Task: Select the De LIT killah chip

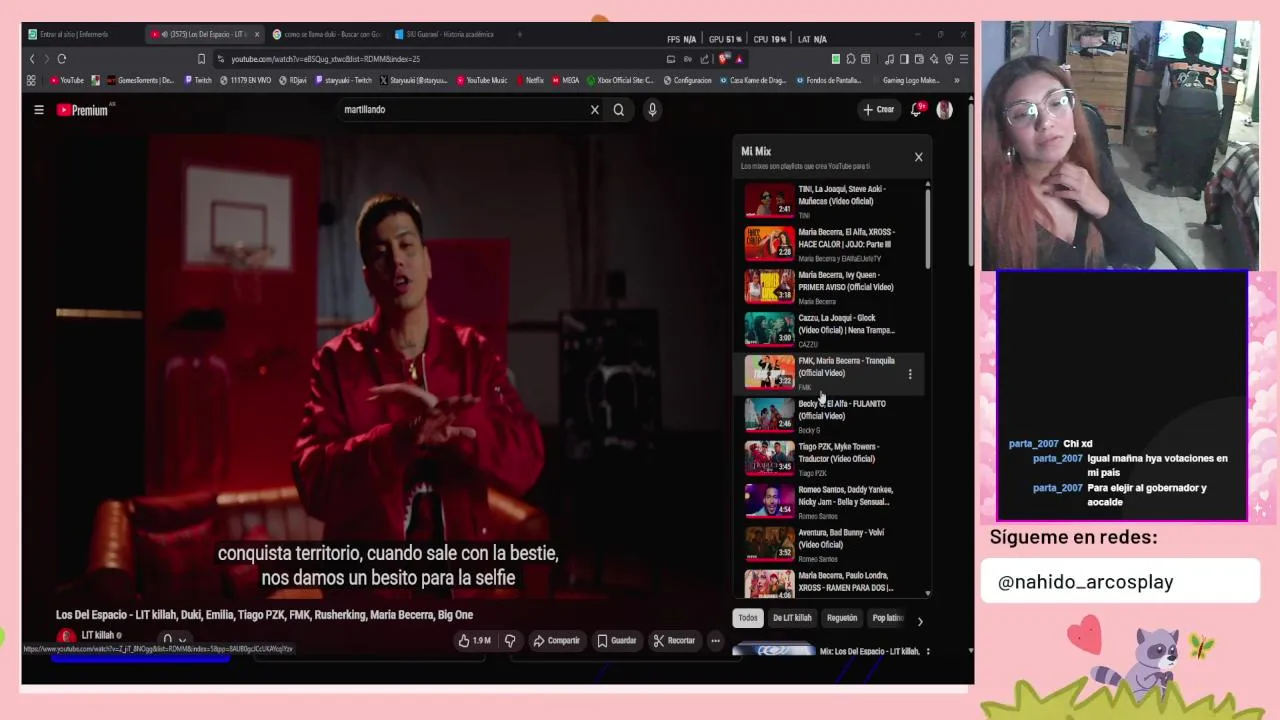Action: pos(793,618)
